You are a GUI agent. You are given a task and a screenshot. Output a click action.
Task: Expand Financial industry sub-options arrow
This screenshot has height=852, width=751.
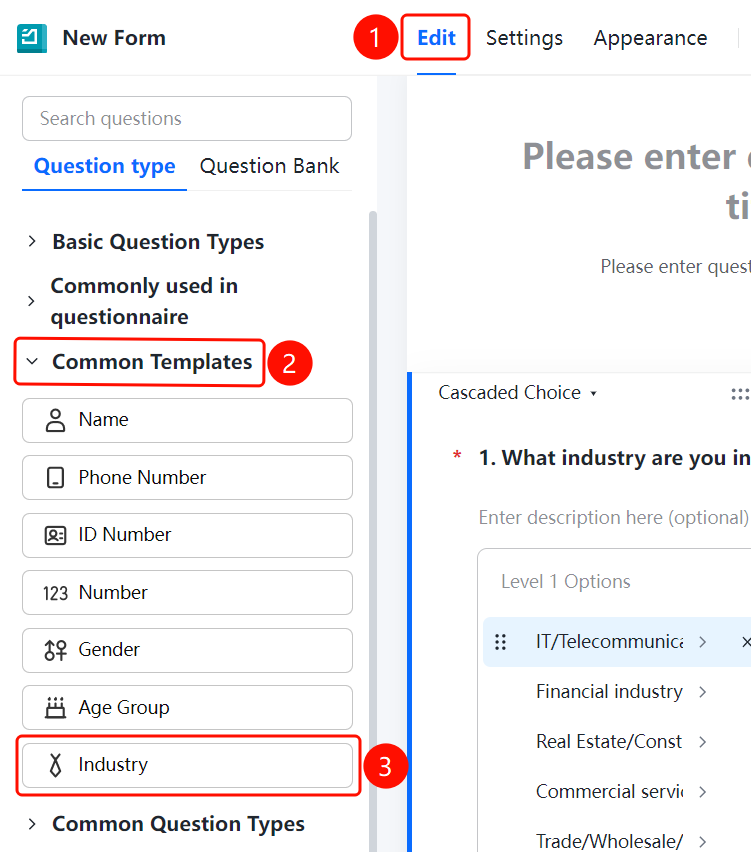click(x=703, y=692)
